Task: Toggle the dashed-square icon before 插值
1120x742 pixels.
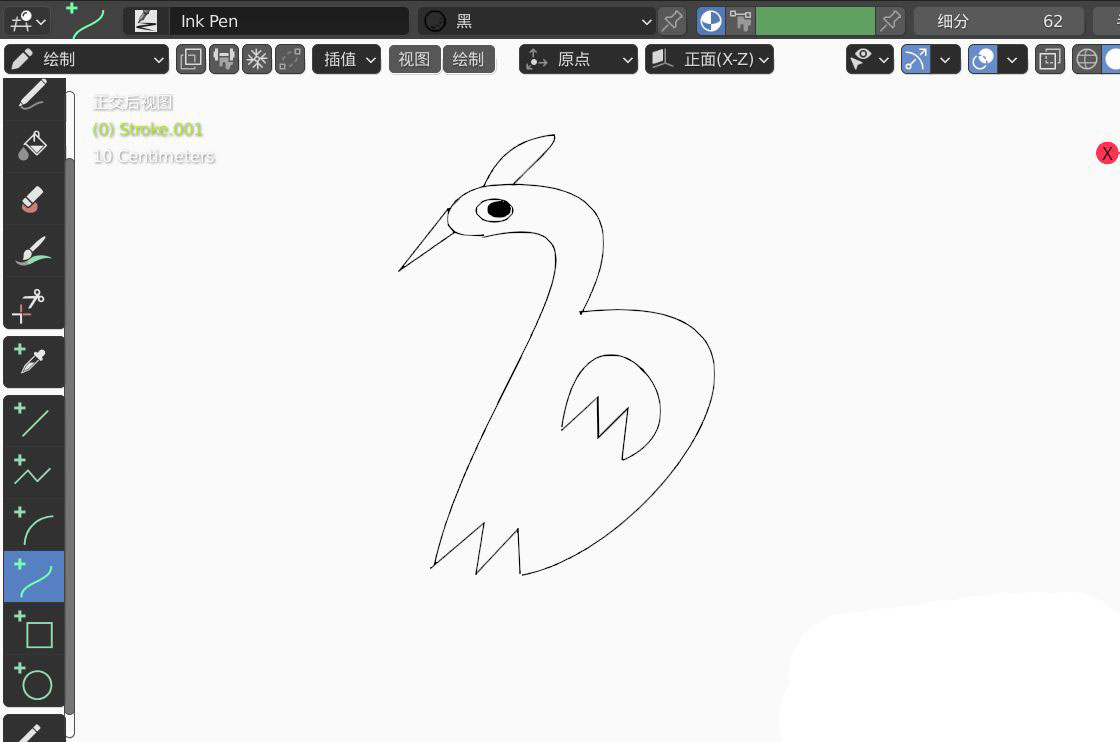Action: [x=290, y=59]
